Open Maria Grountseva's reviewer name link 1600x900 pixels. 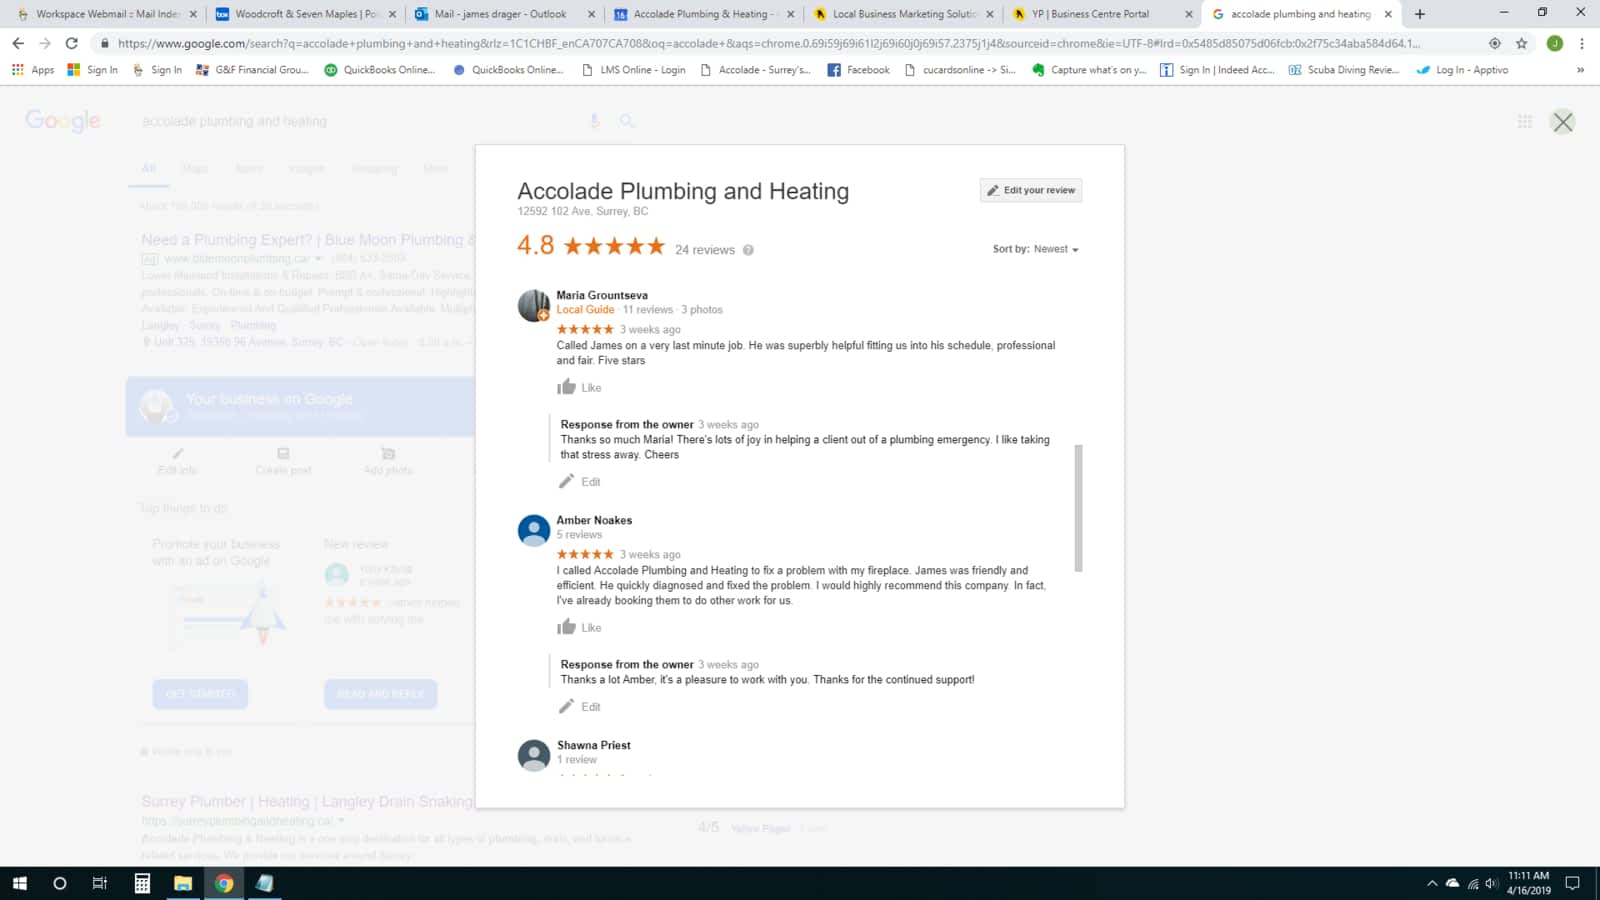[x=602, y=295]
